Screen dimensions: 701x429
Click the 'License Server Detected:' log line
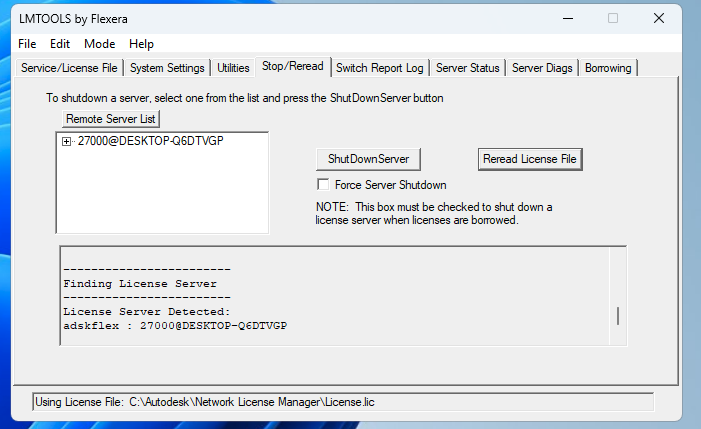click(x=147, y=311)
